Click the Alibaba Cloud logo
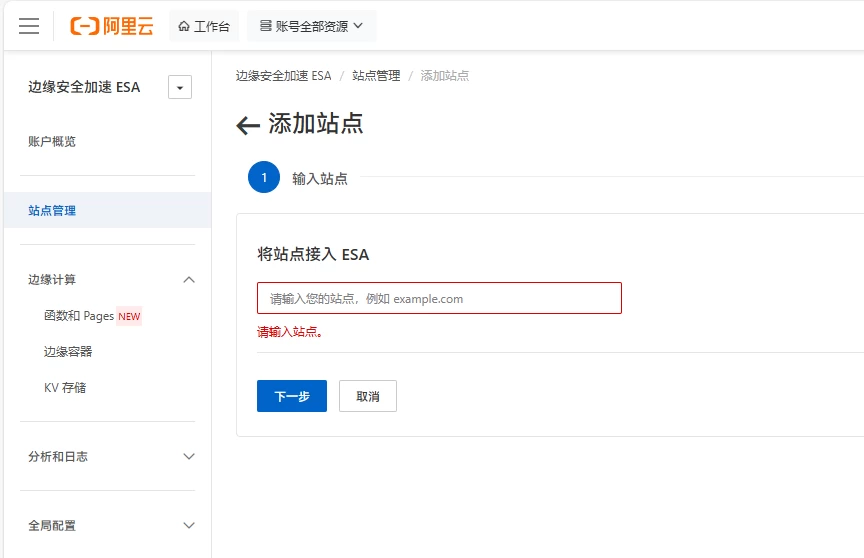This screenshot has height=558, width=864. click(x=111, y=26)
